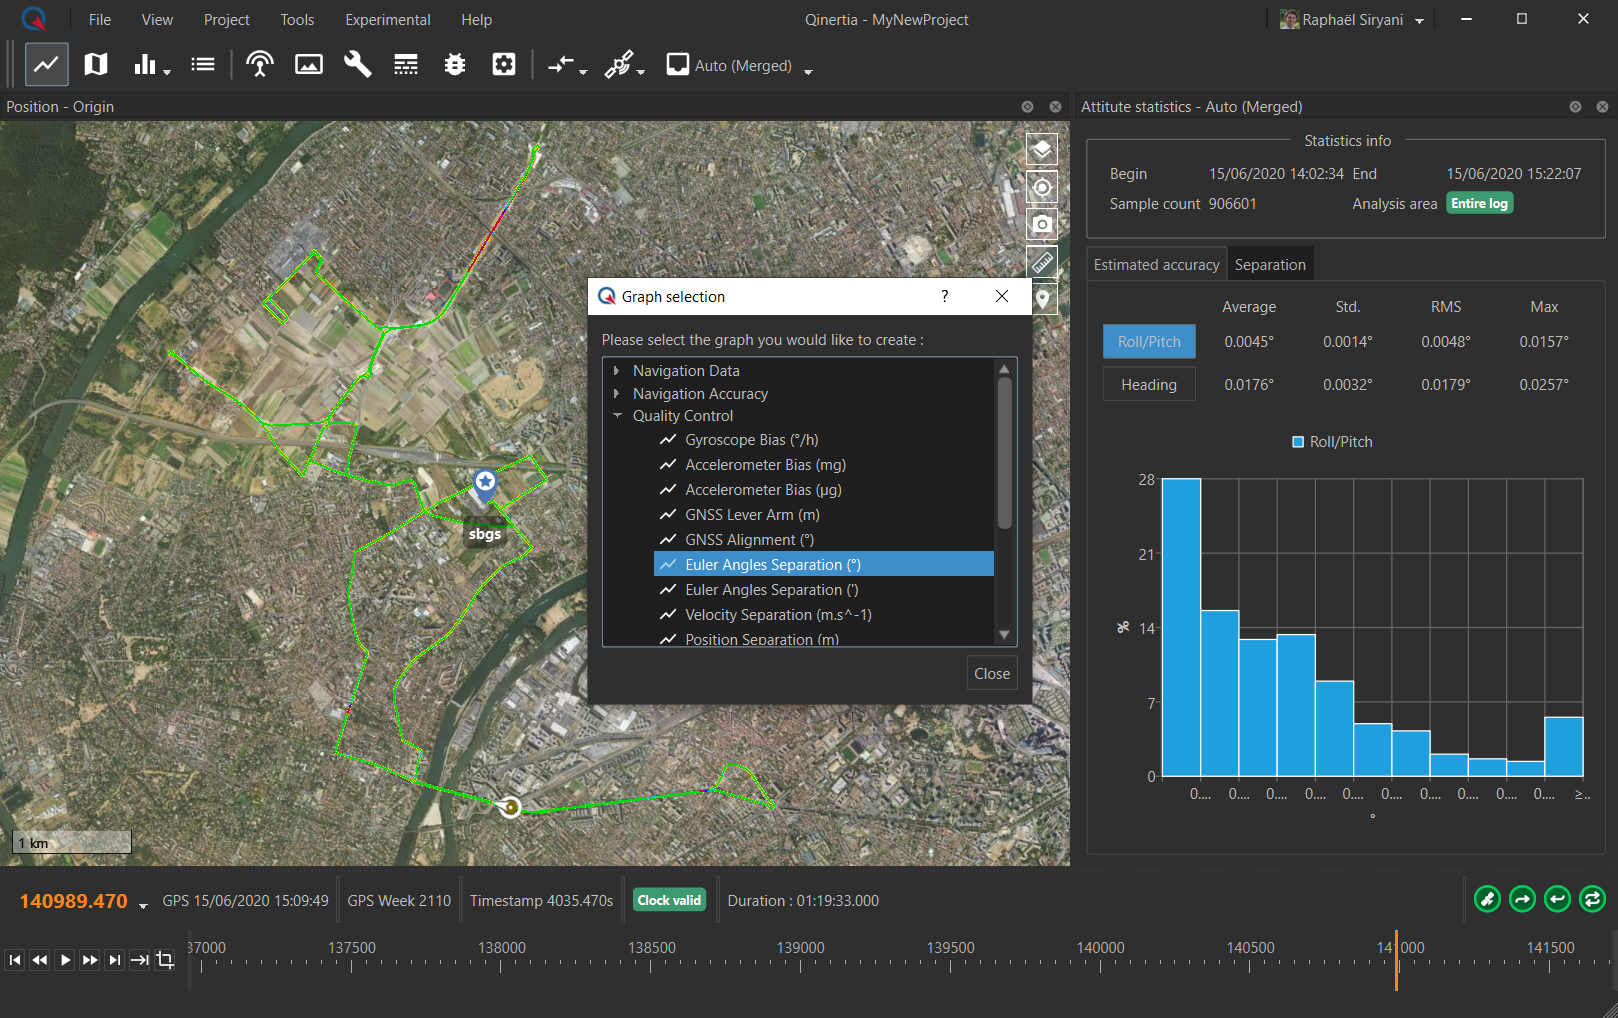1618x1018 pixels.
Task: Click the bug icon in toolbar
Action: [455, 65]
